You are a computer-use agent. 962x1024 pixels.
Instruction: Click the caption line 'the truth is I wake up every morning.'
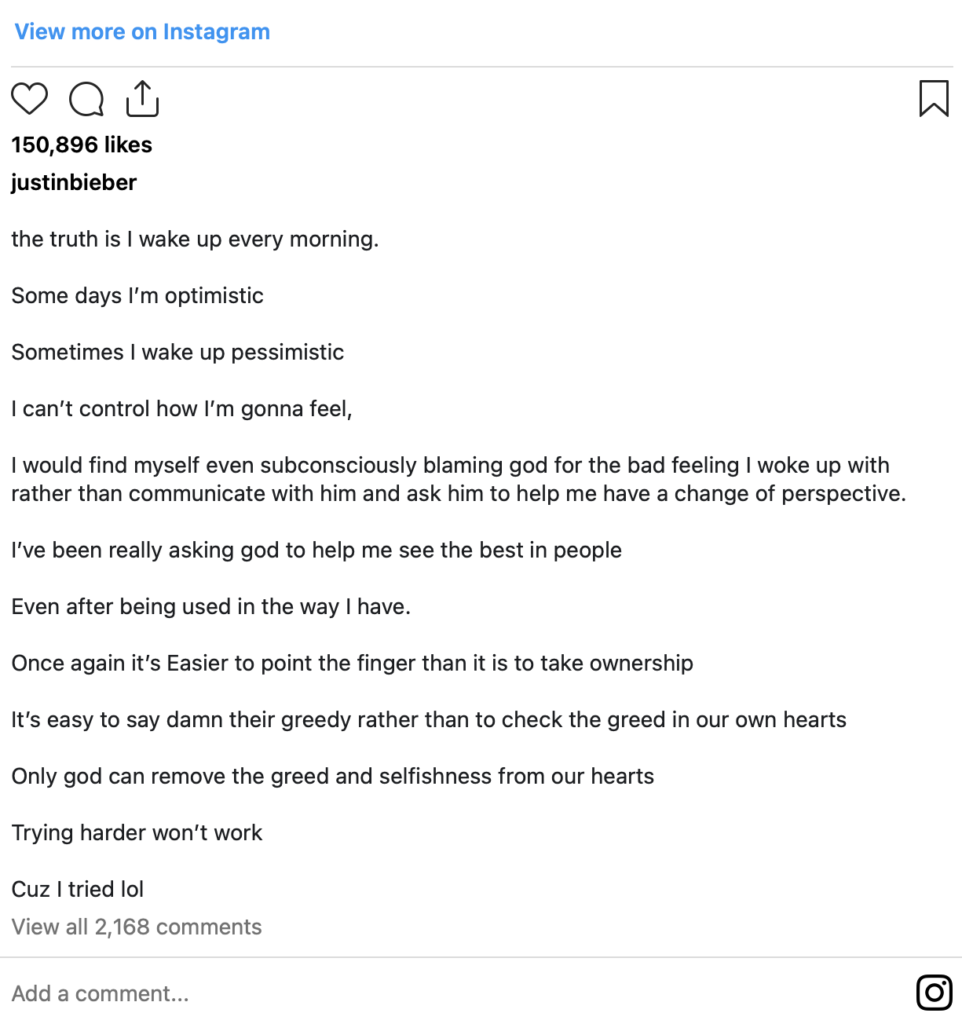[x=195, y=239]
